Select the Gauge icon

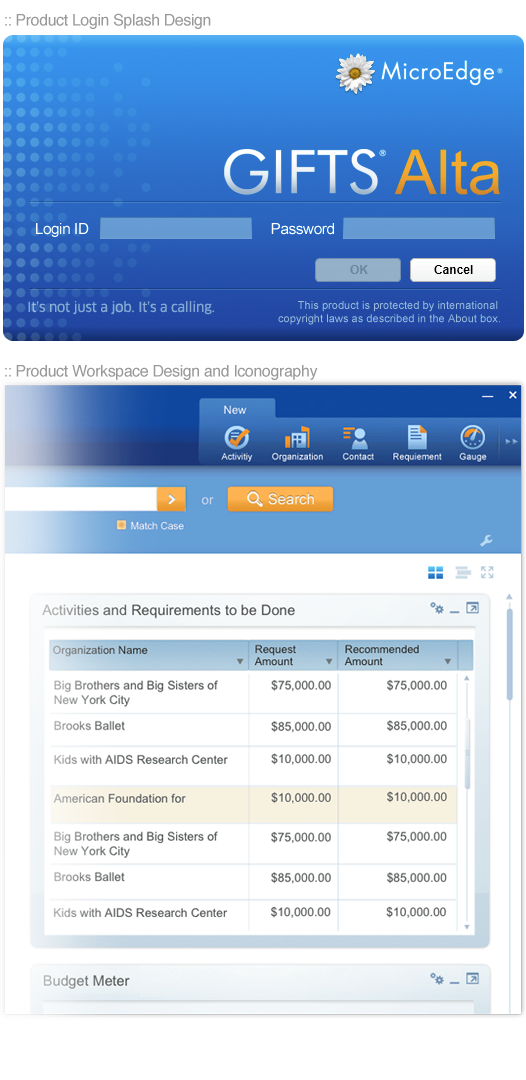coord(472,437)
